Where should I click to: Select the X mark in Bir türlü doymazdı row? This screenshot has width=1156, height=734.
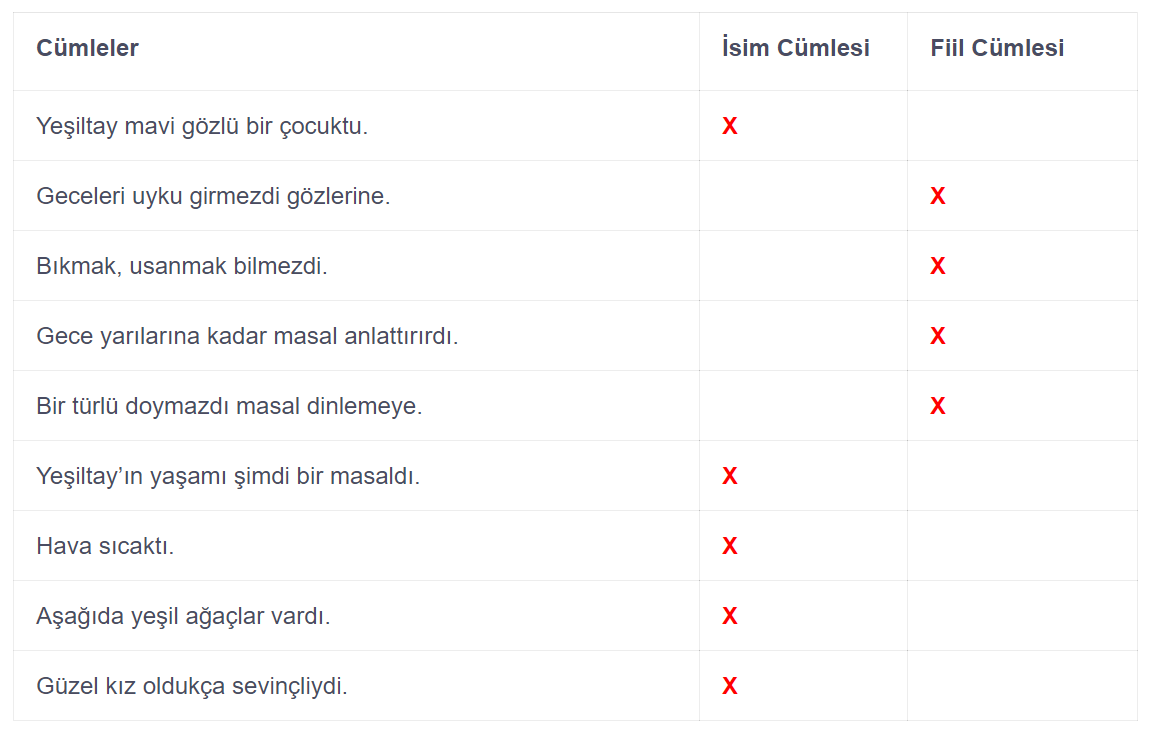click(x=937, y=406)
